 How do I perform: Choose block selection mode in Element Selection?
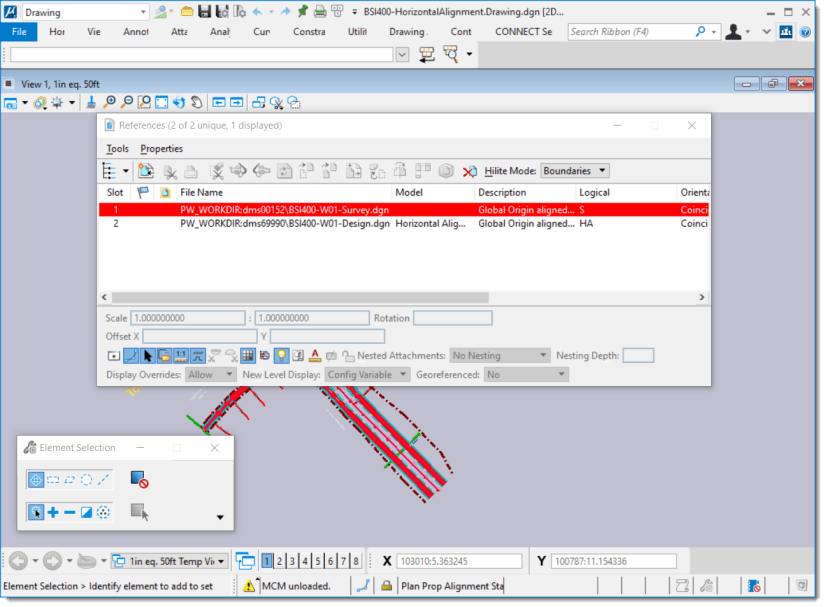pos(53,479)
